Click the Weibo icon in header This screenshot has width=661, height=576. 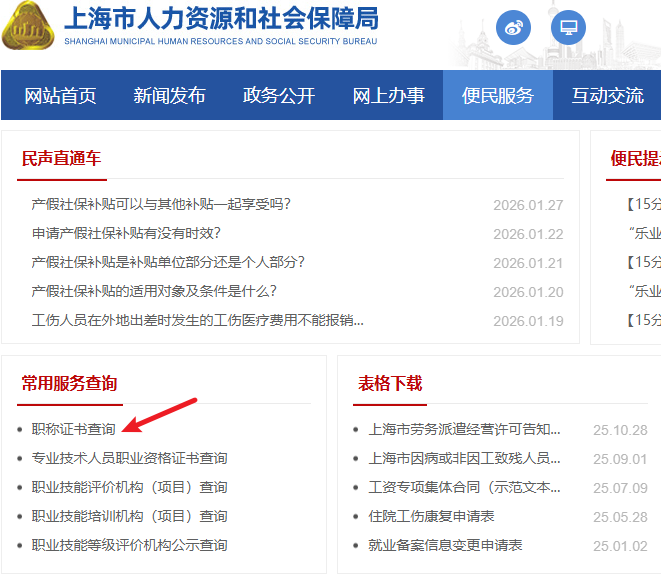click(514, 28)
